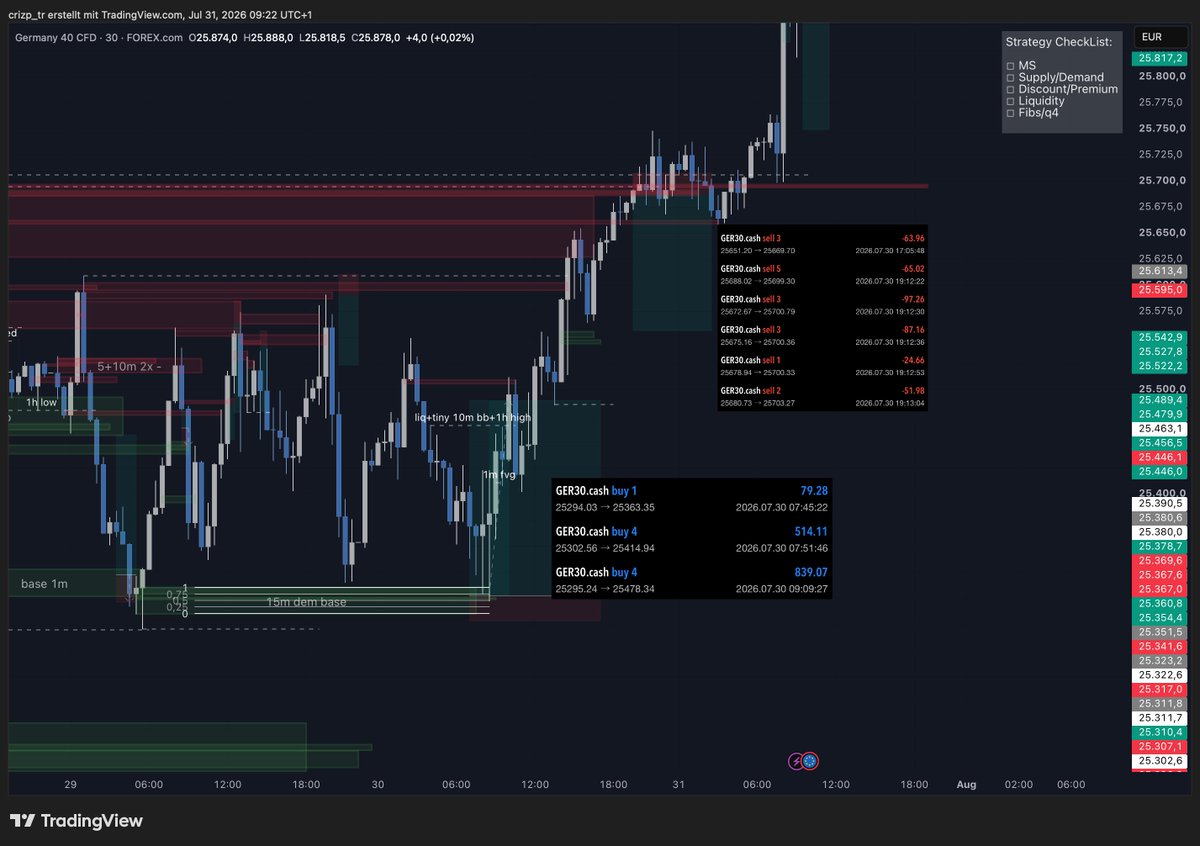Image resolution: width=1200 pixels, height=846 pixels.
Task: Select the 25.456,5 price label
Action: click(1158, 442)
